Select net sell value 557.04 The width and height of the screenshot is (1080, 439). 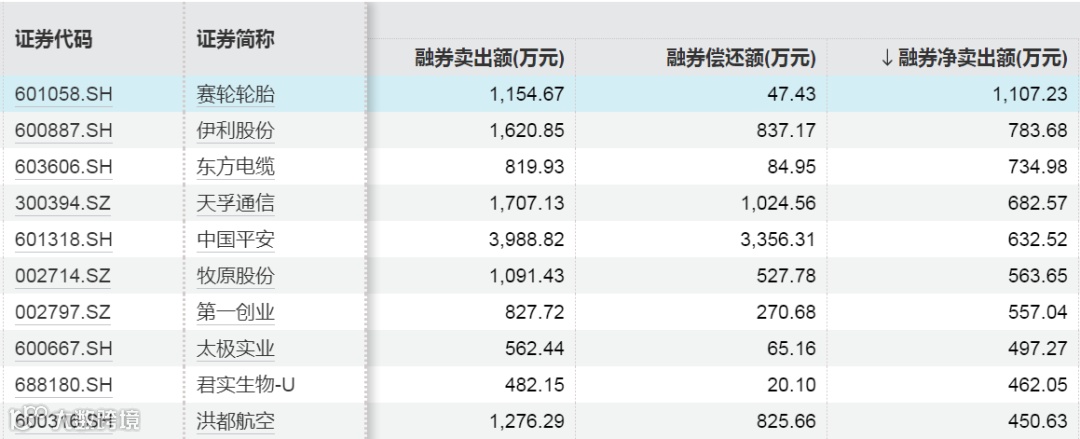click(x=1038, y=313)
